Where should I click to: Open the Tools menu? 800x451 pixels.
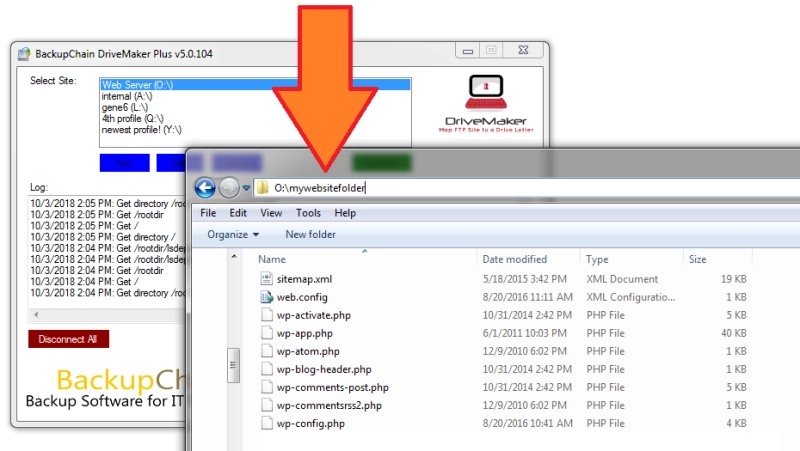308,213
